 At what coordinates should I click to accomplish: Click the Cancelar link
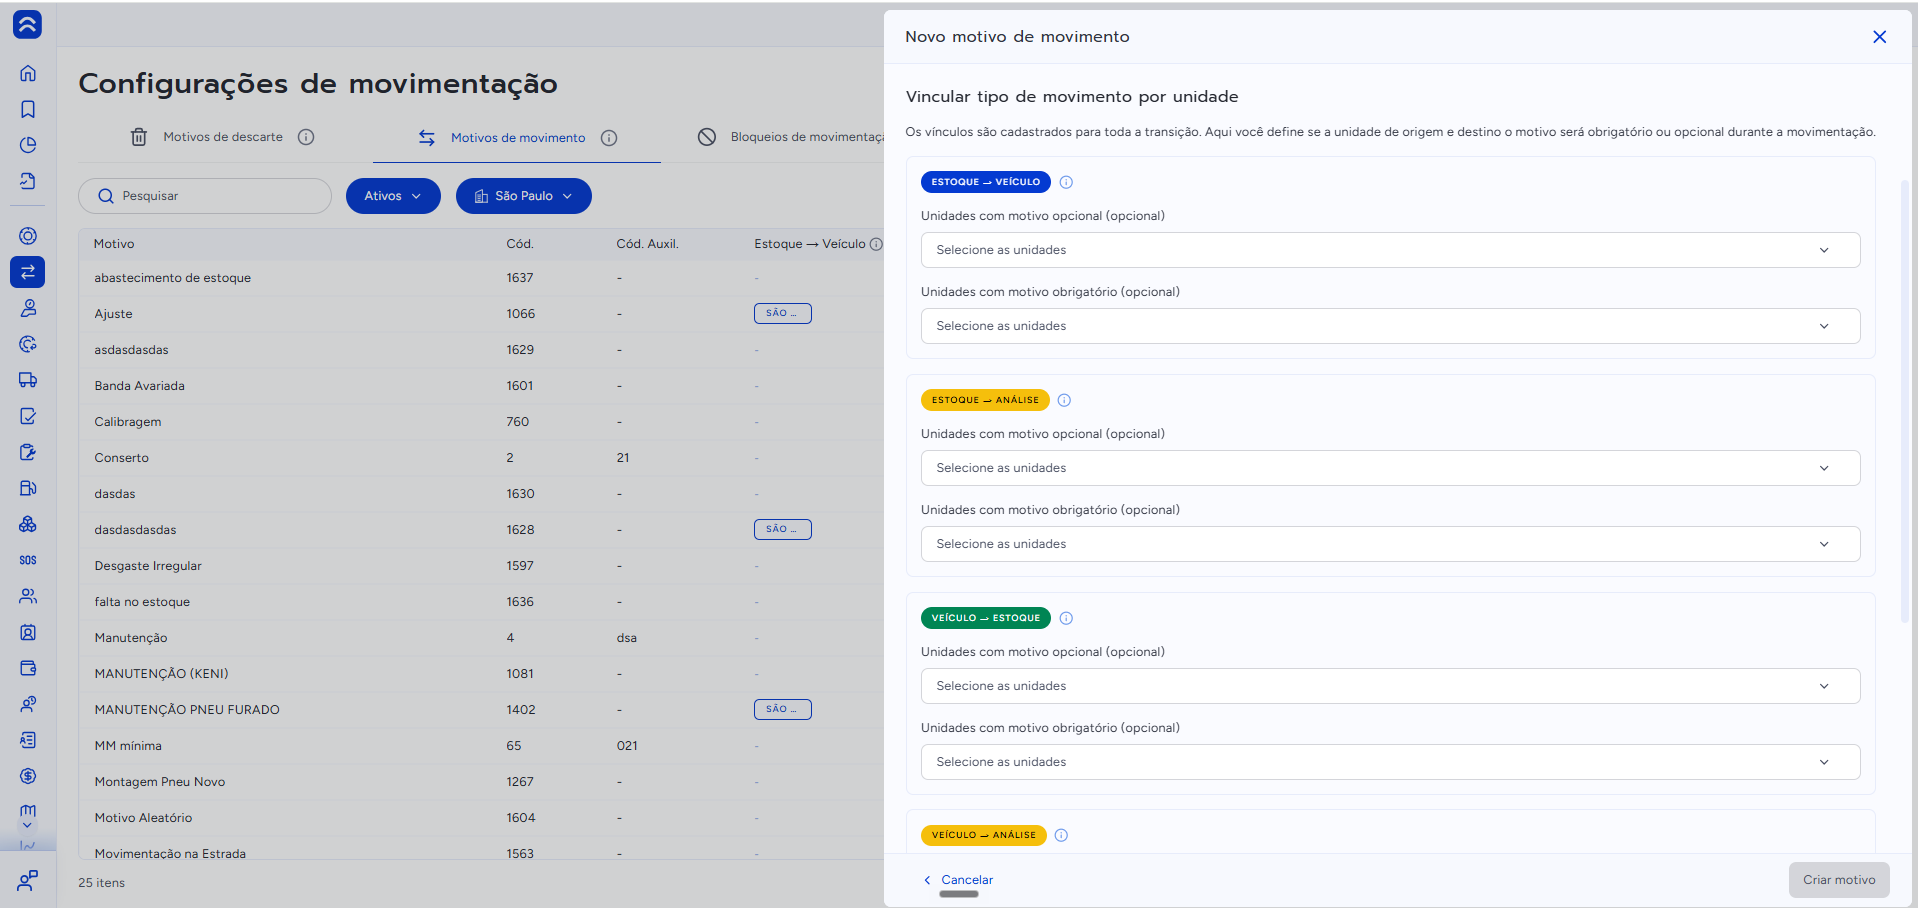coord(958,880)
